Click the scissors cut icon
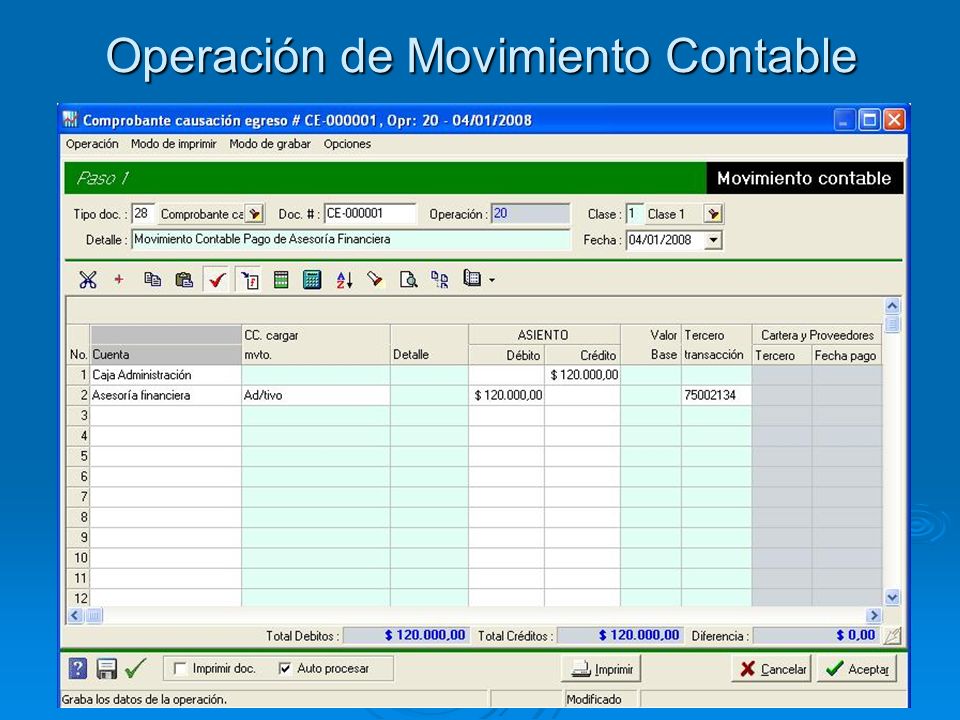 (x=88, y=280)
